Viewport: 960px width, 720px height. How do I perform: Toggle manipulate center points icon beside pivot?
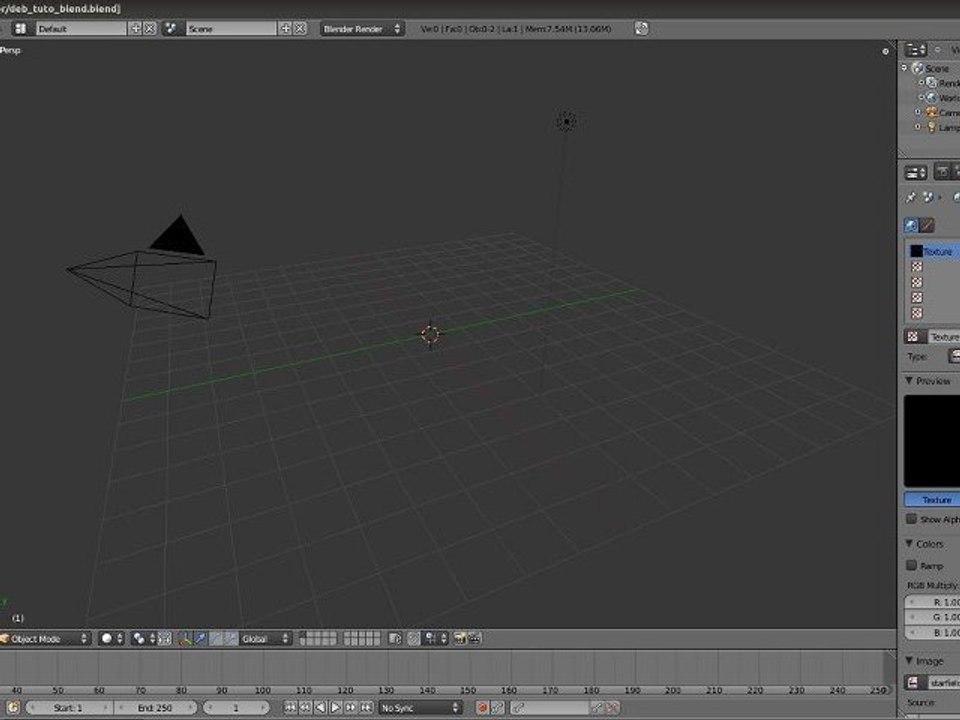click(165, 639)
